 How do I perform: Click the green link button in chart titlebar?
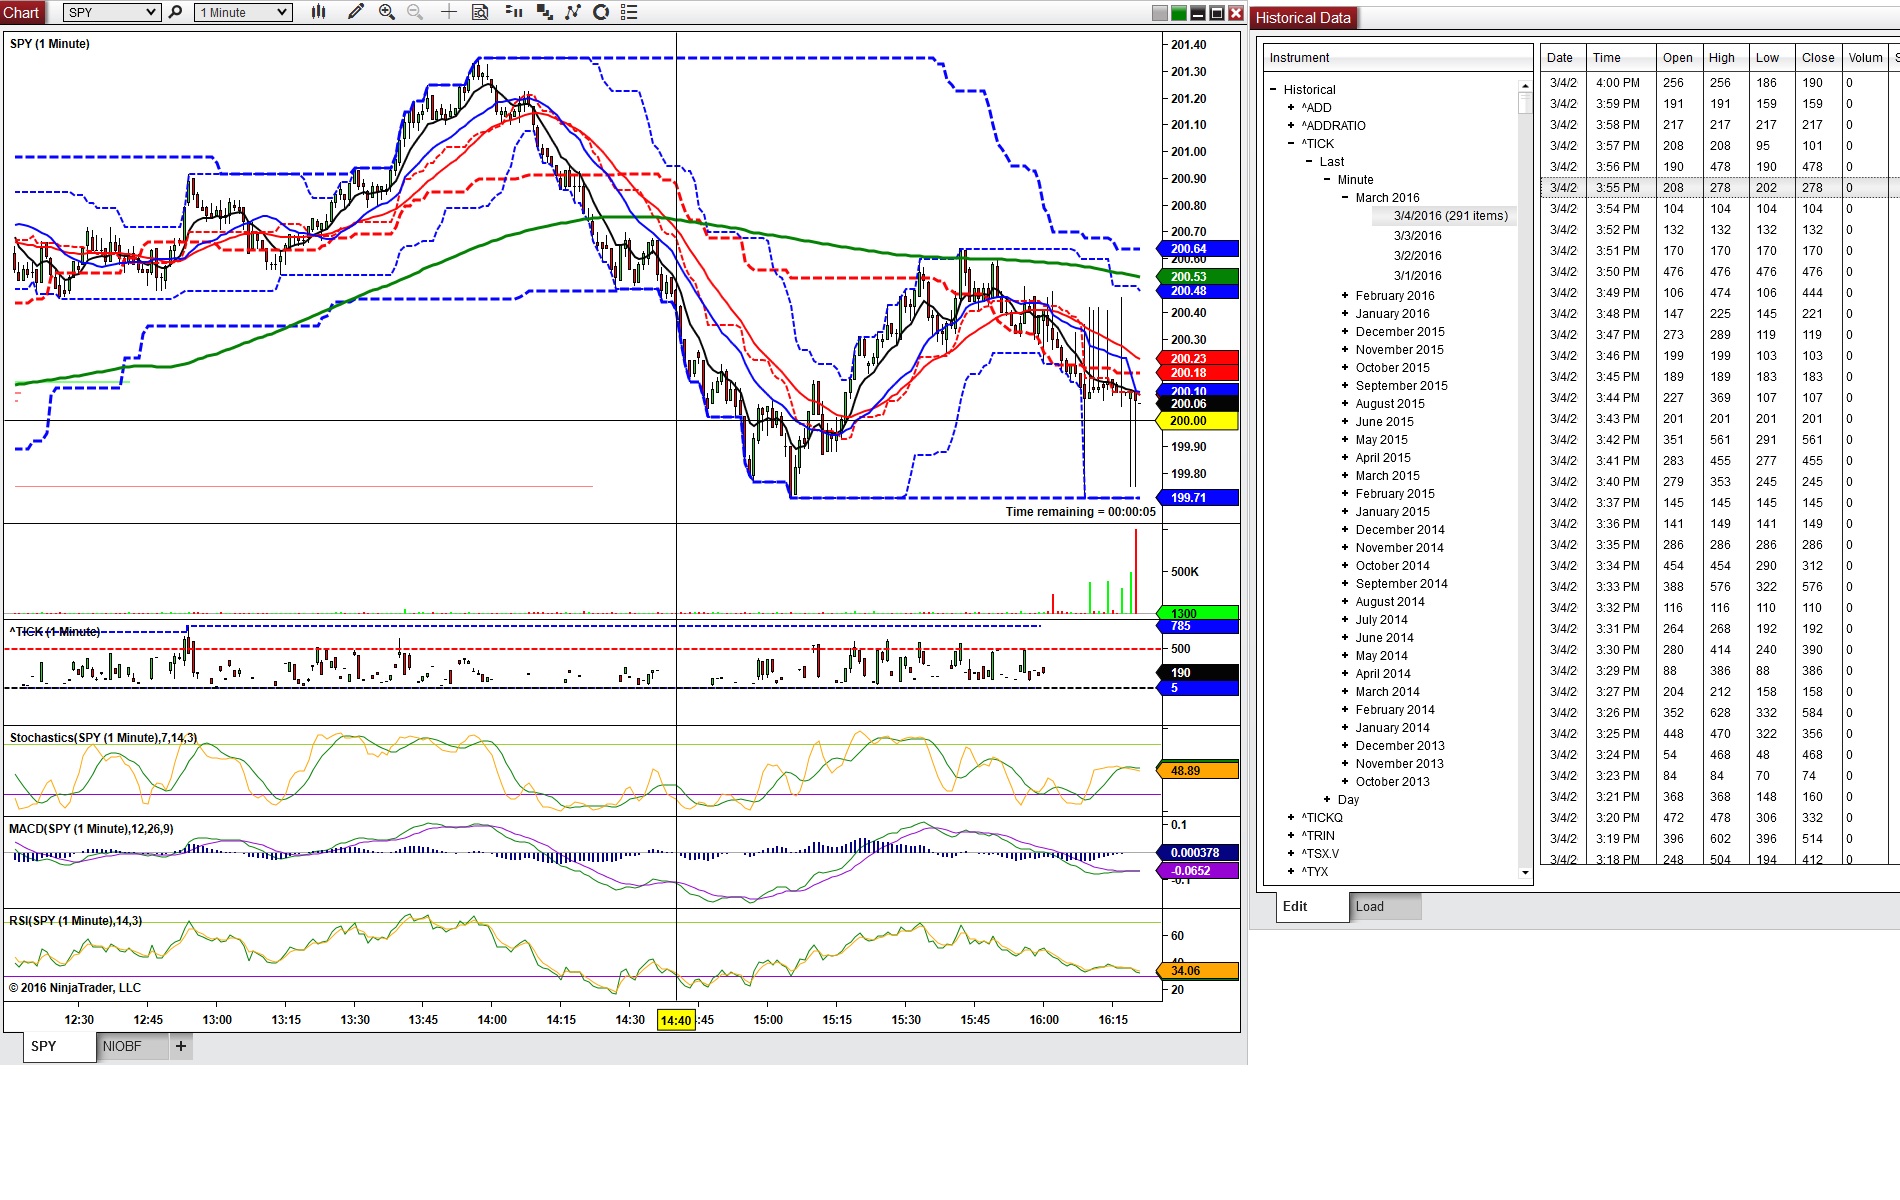(x=1179, y=13)
